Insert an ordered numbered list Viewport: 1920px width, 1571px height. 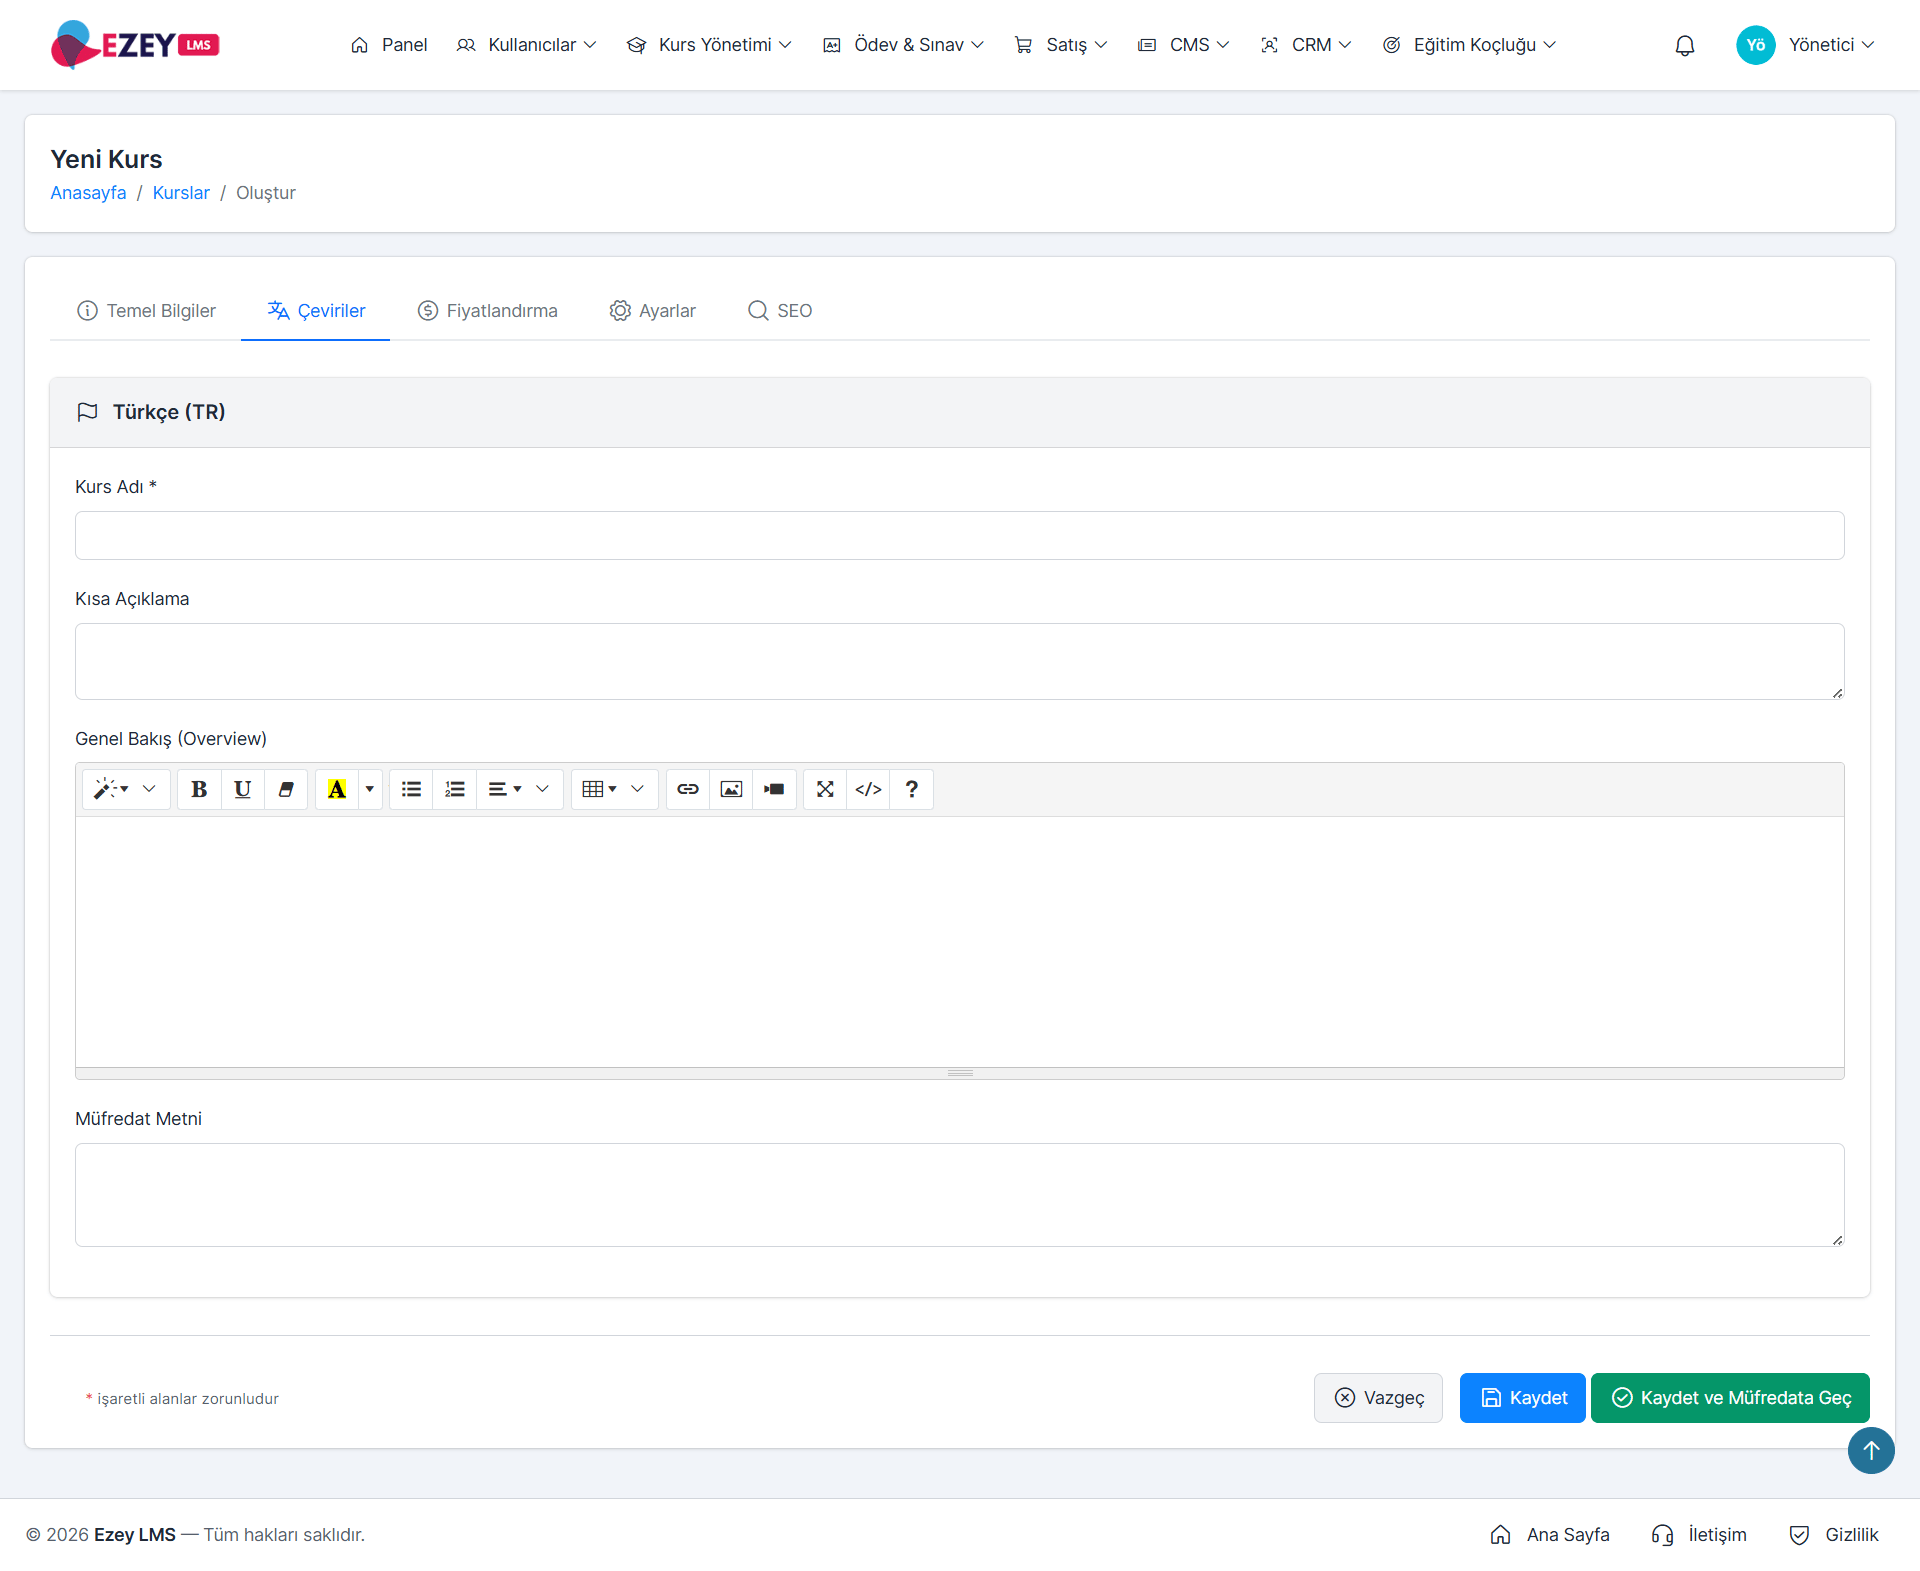click(x=455, y=789)
